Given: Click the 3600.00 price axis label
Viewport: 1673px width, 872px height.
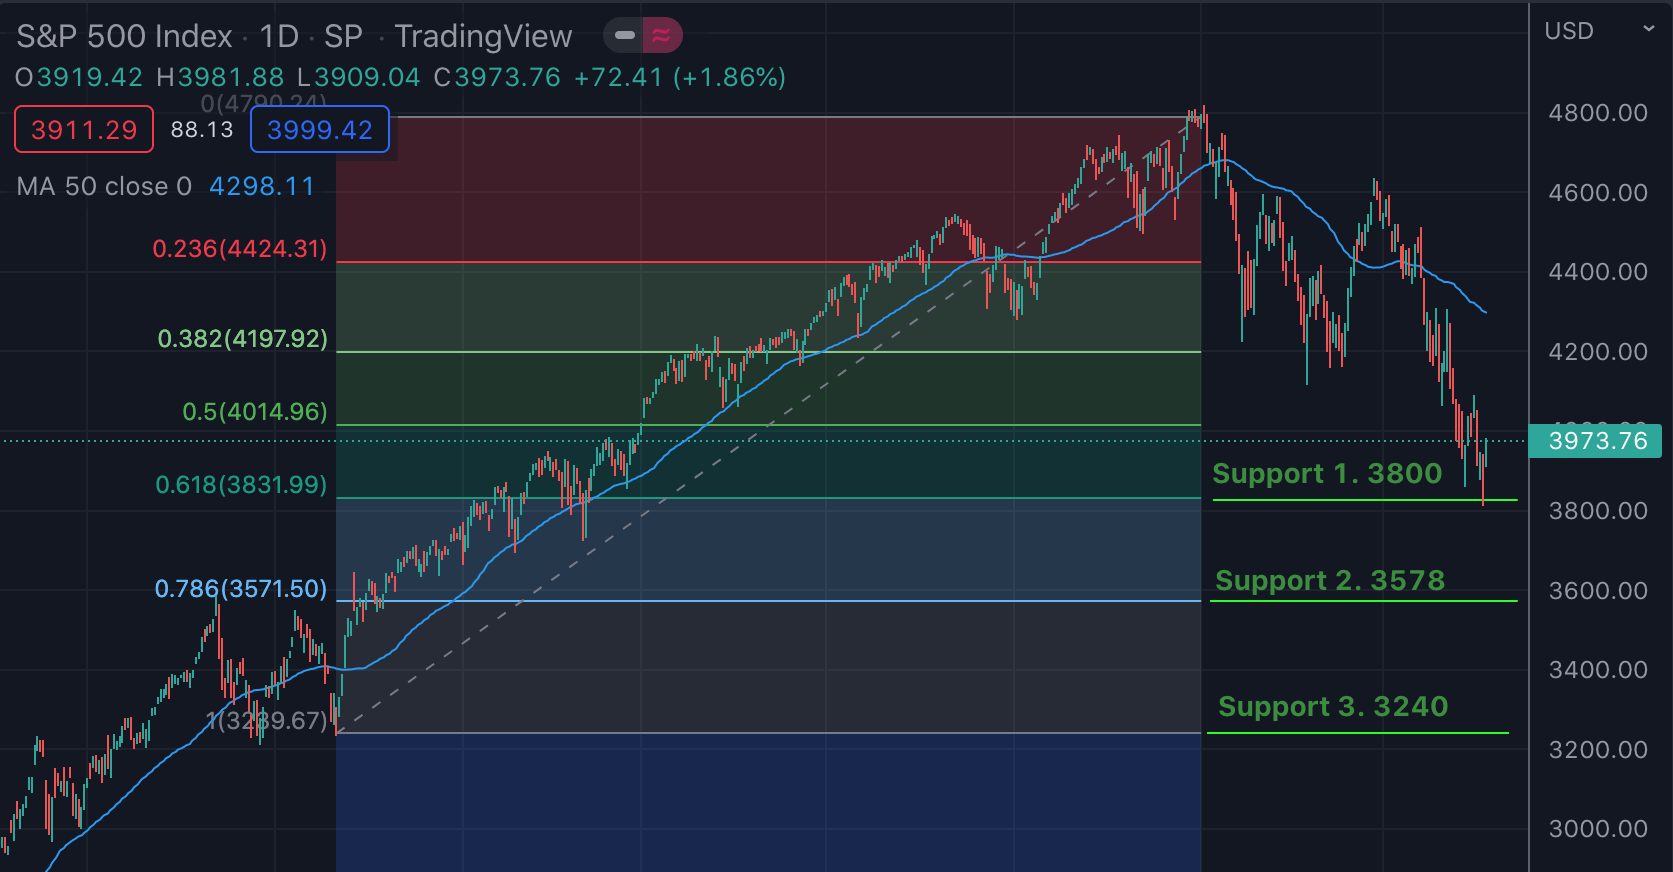Looking at the screenshot, I should coord(1598,591).
